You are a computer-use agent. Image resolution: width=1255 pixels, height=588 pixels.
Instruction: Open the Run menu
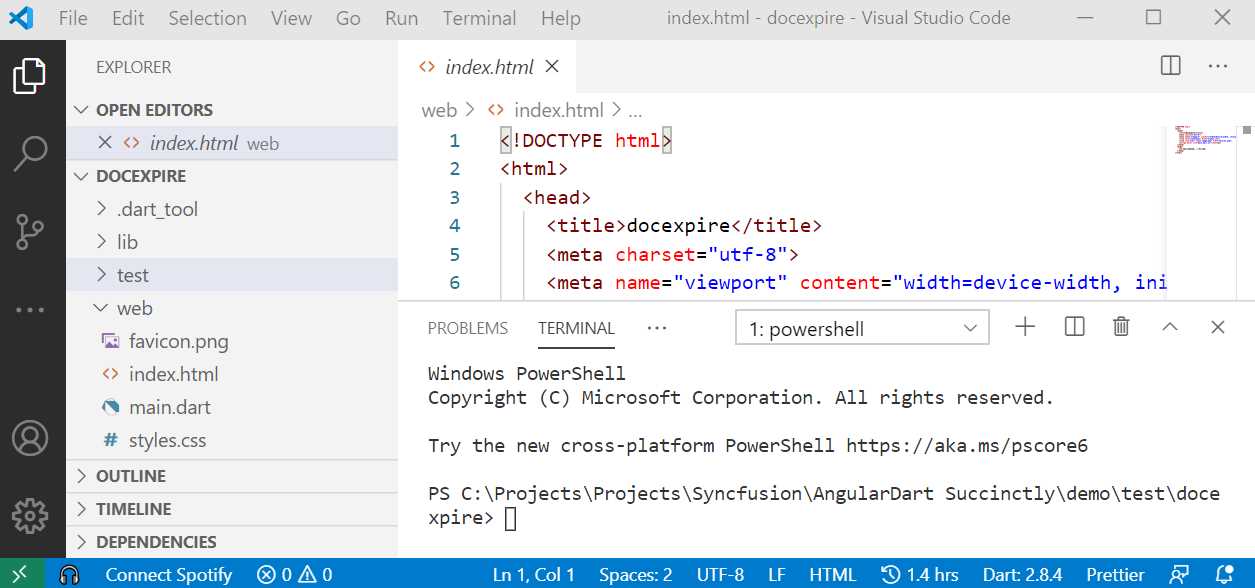coord(400,18)
